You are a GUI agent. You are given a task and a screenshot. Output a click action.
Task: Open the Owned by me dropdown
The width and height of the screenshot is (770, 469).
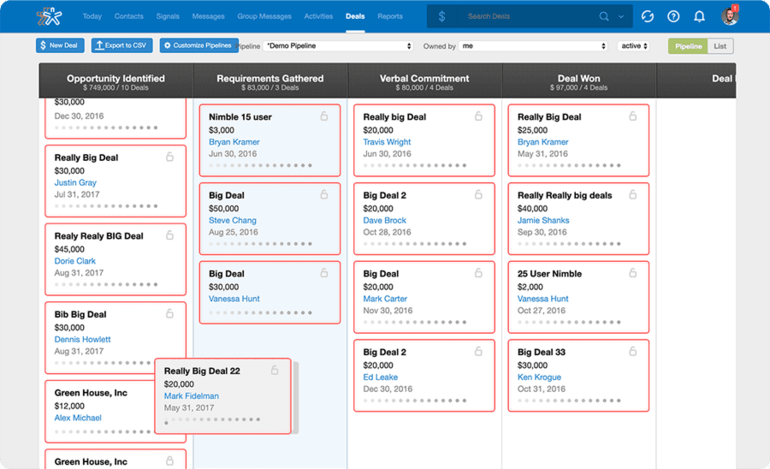533,46
